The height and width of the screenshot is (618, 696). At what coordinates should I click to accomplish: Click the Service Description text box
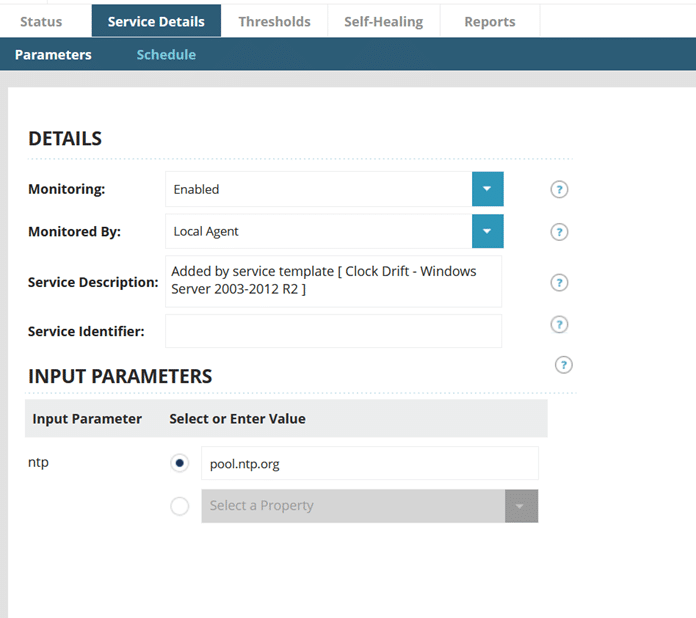pos(333,281)
